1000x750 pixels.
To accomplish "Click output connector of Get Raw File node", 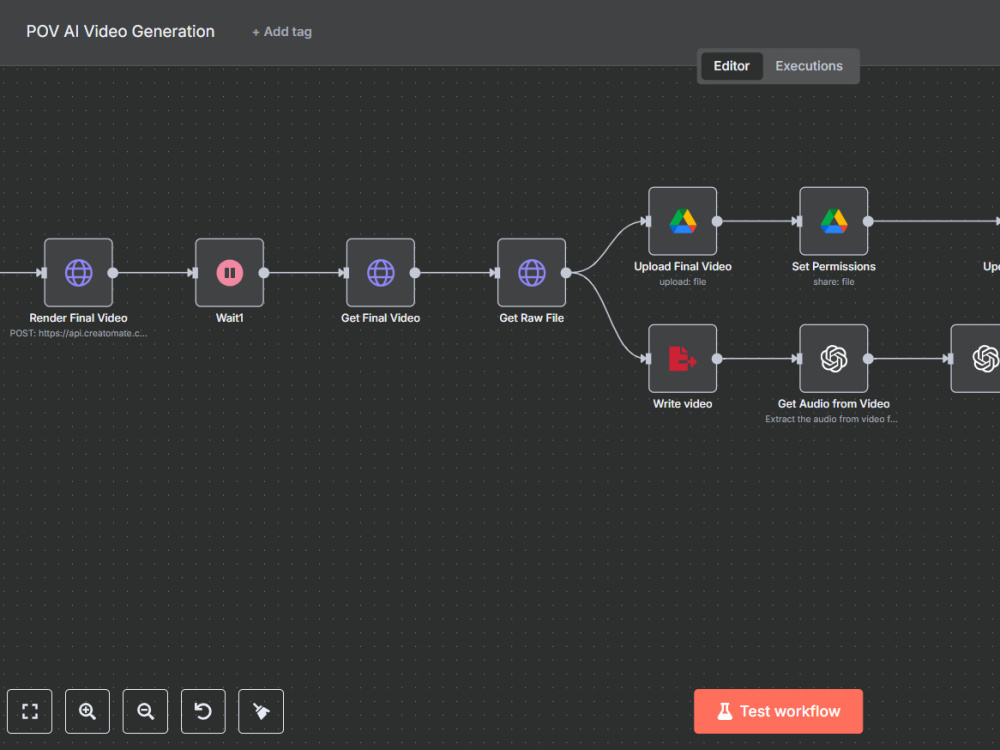I will tap(566, 273).
